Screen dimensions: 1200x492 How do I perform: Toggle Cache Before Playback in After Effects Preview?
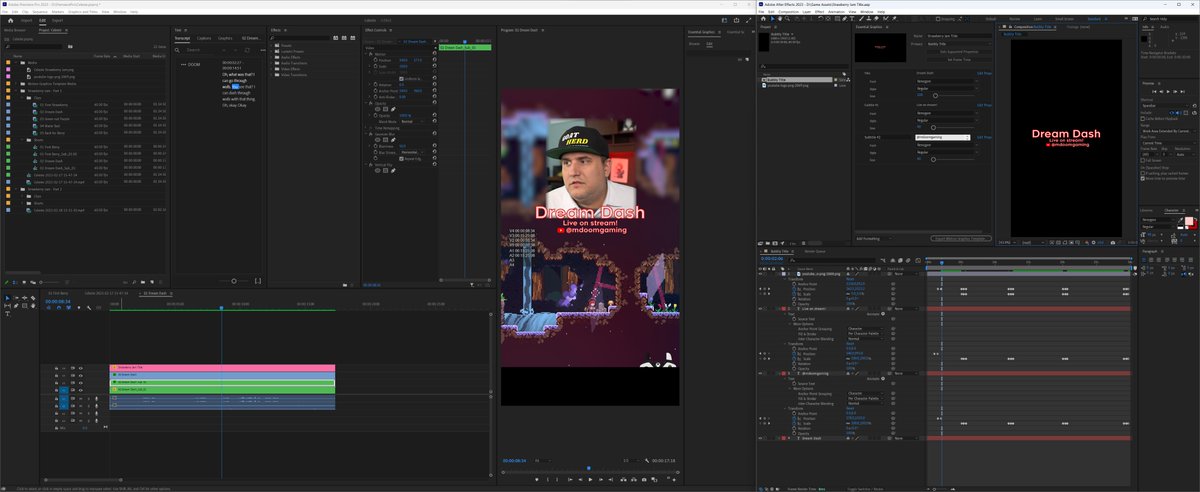1142,118
